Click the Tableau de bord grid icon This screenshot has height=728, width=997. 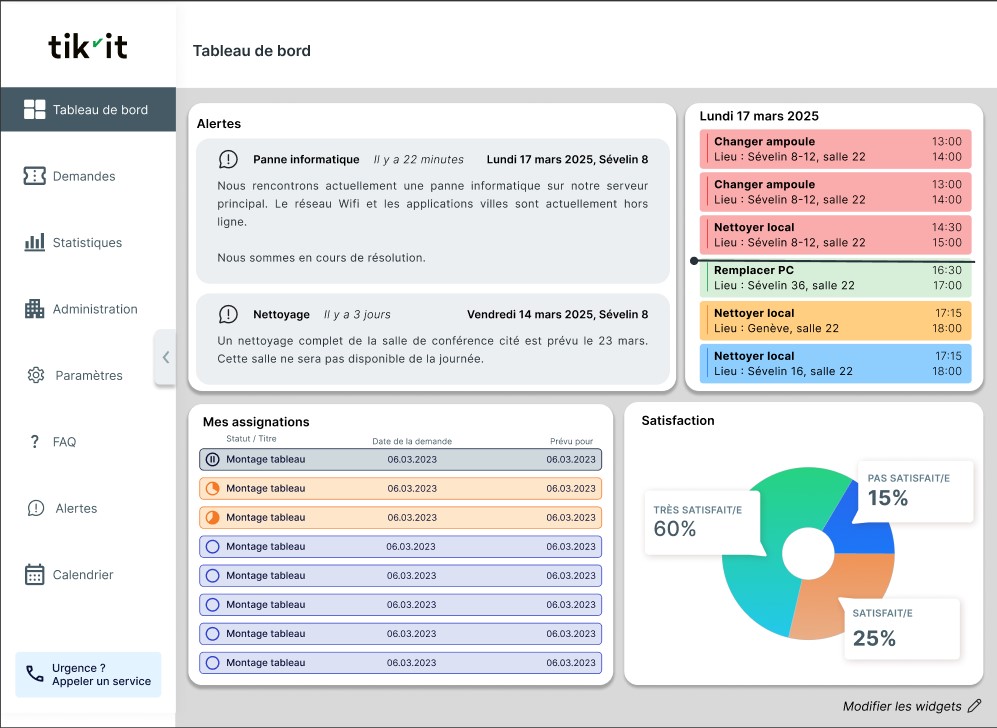[35, 110]
